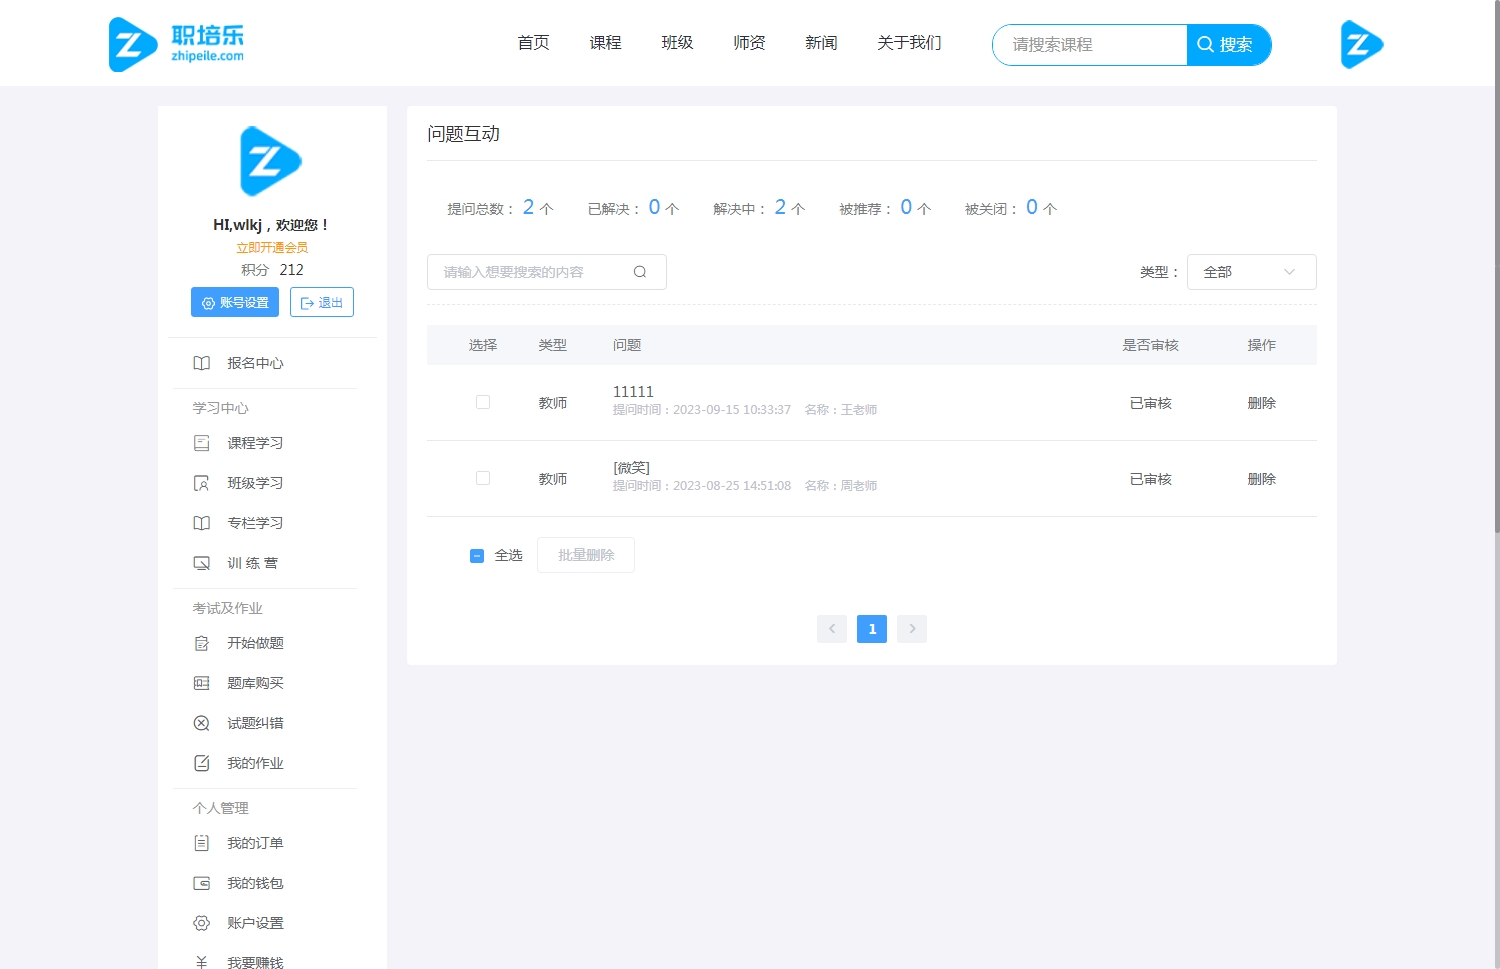Open the question titled 11111
The height and width of the screenshot is (969, 1500).
tap(633, 392)
